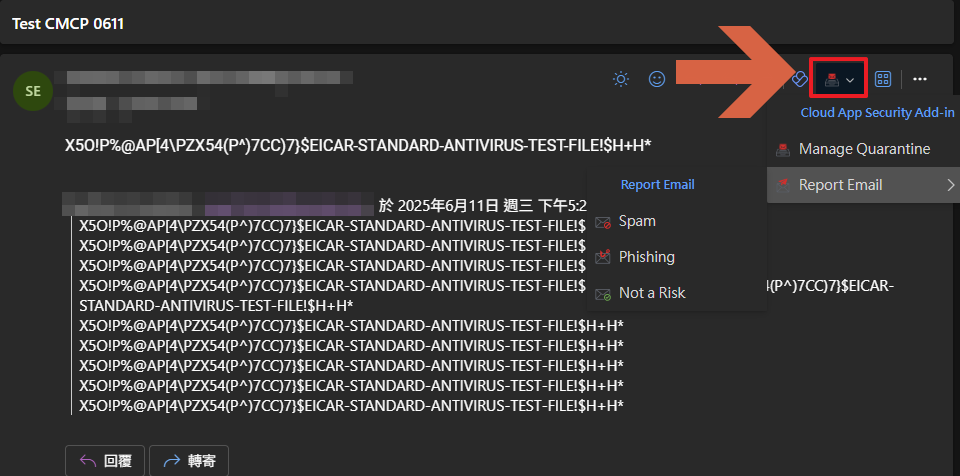
Task: Click the 轉寄 (Forward) button
Action: point(189,461)
